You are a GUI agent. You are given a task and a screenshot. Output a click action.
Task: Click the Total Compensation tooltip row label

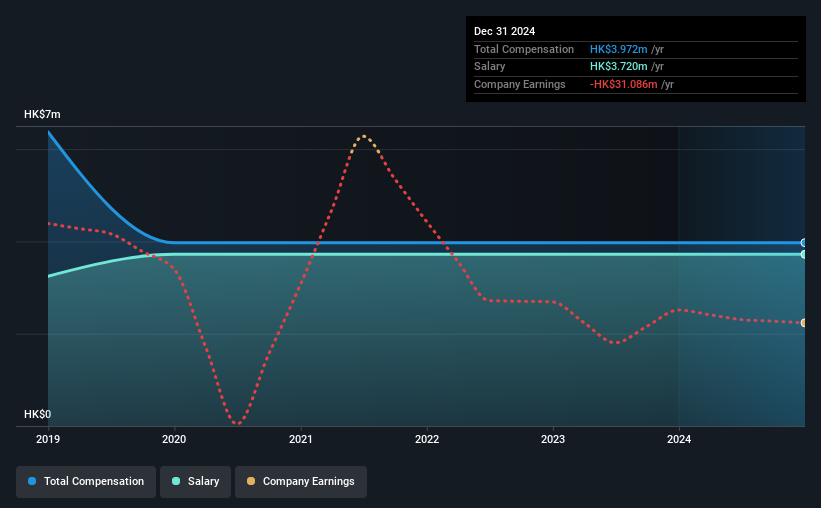[524, 49]
